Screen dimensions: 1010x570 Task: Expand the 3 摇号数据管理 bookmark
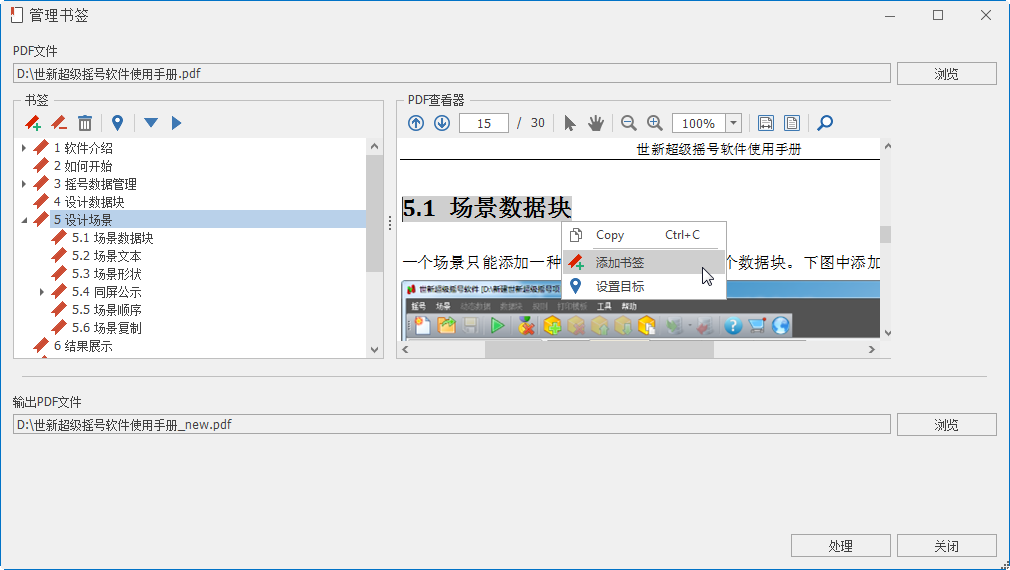click(24, 184)
